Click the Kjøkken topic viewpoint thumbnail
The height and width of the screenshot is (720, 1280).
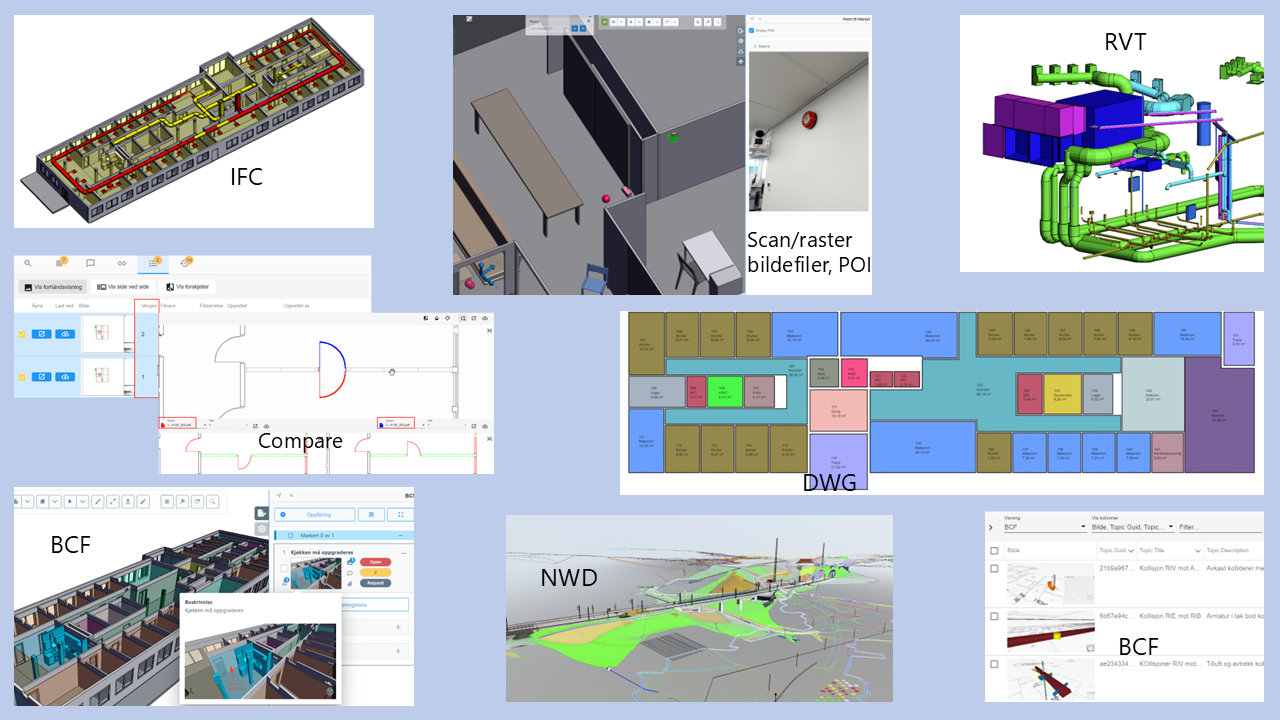315,573
